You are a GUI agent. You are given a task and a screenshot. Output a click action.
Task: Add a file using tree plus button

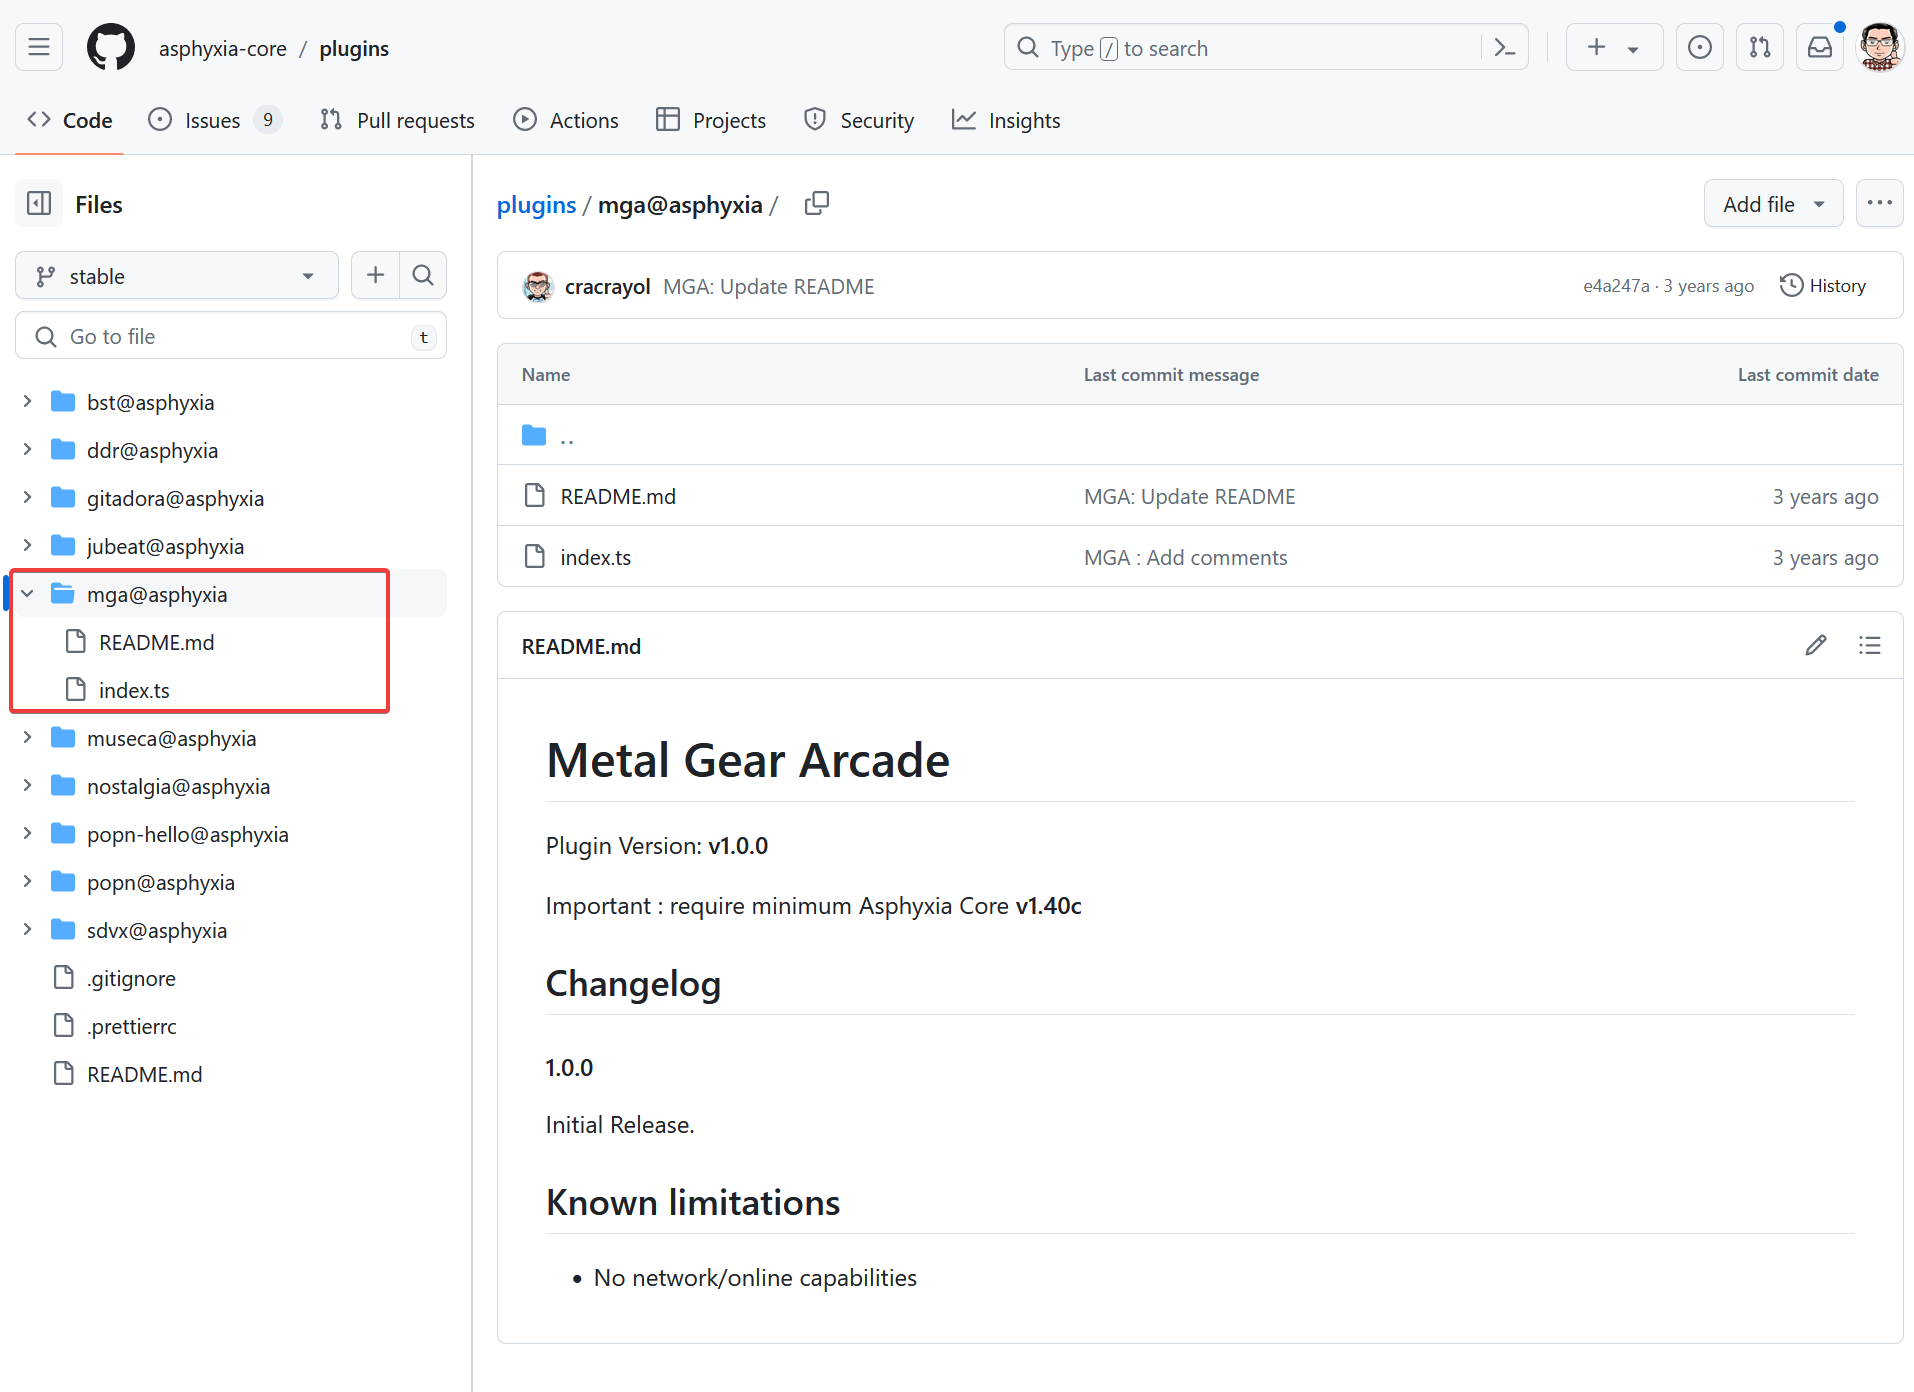(x=375, y=275)
